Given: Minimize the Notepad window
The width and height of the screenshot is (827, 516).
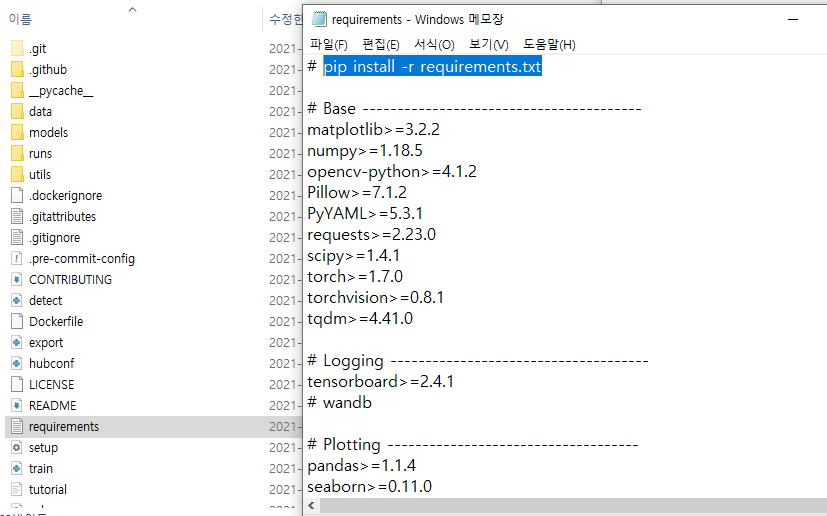Looking at the screenshot, I should click(x=793, y=20).
